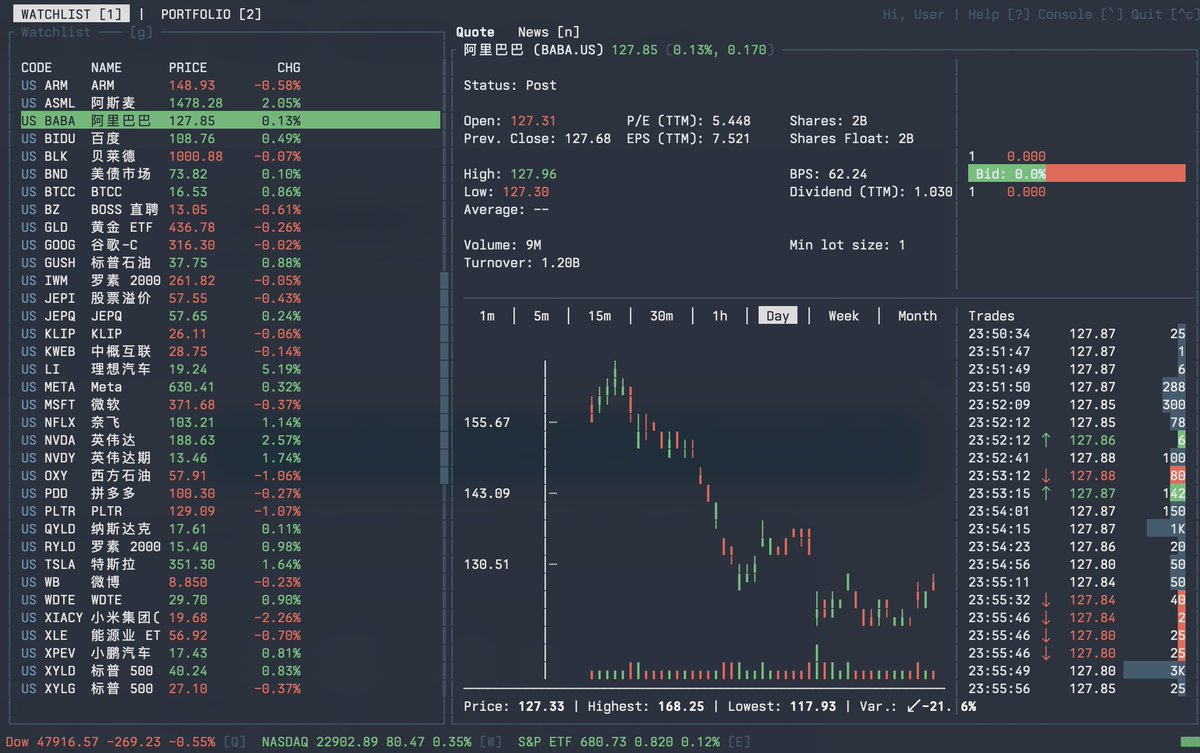Screen dimensions: 1200x753
Task: Select the MSFT row in watchlist
Action: [230, 405]
